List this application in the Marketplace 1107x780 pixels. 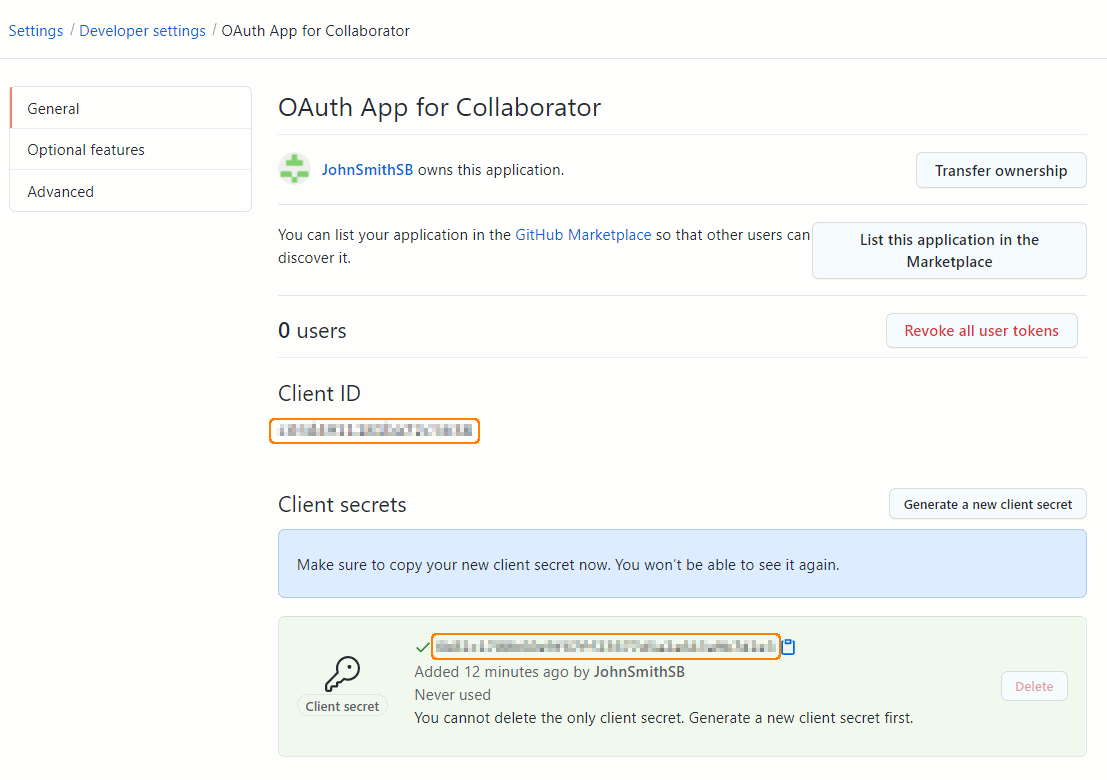point(948,250)
